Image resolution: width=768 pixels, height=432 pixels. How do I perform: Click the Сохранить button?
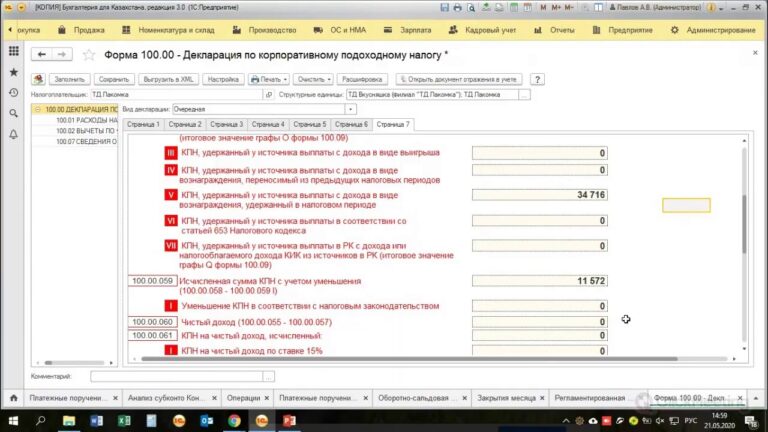(114, 79)
